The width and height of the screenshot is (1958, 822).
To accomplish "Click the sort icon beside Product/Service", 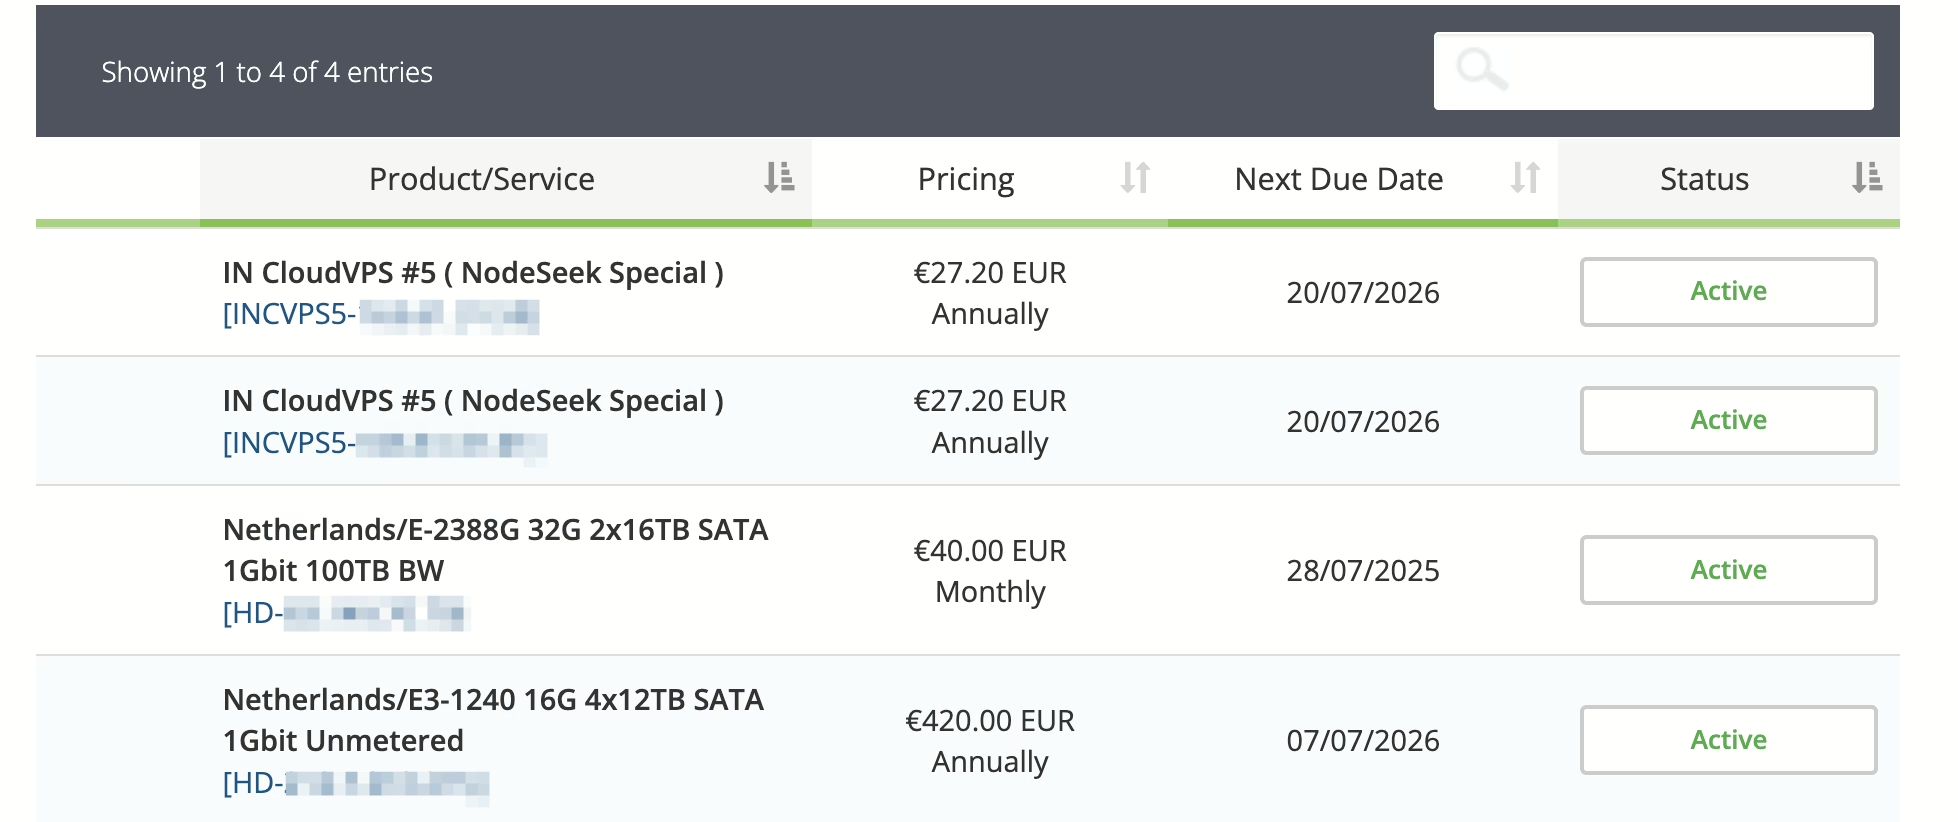I will pos(779,178).
